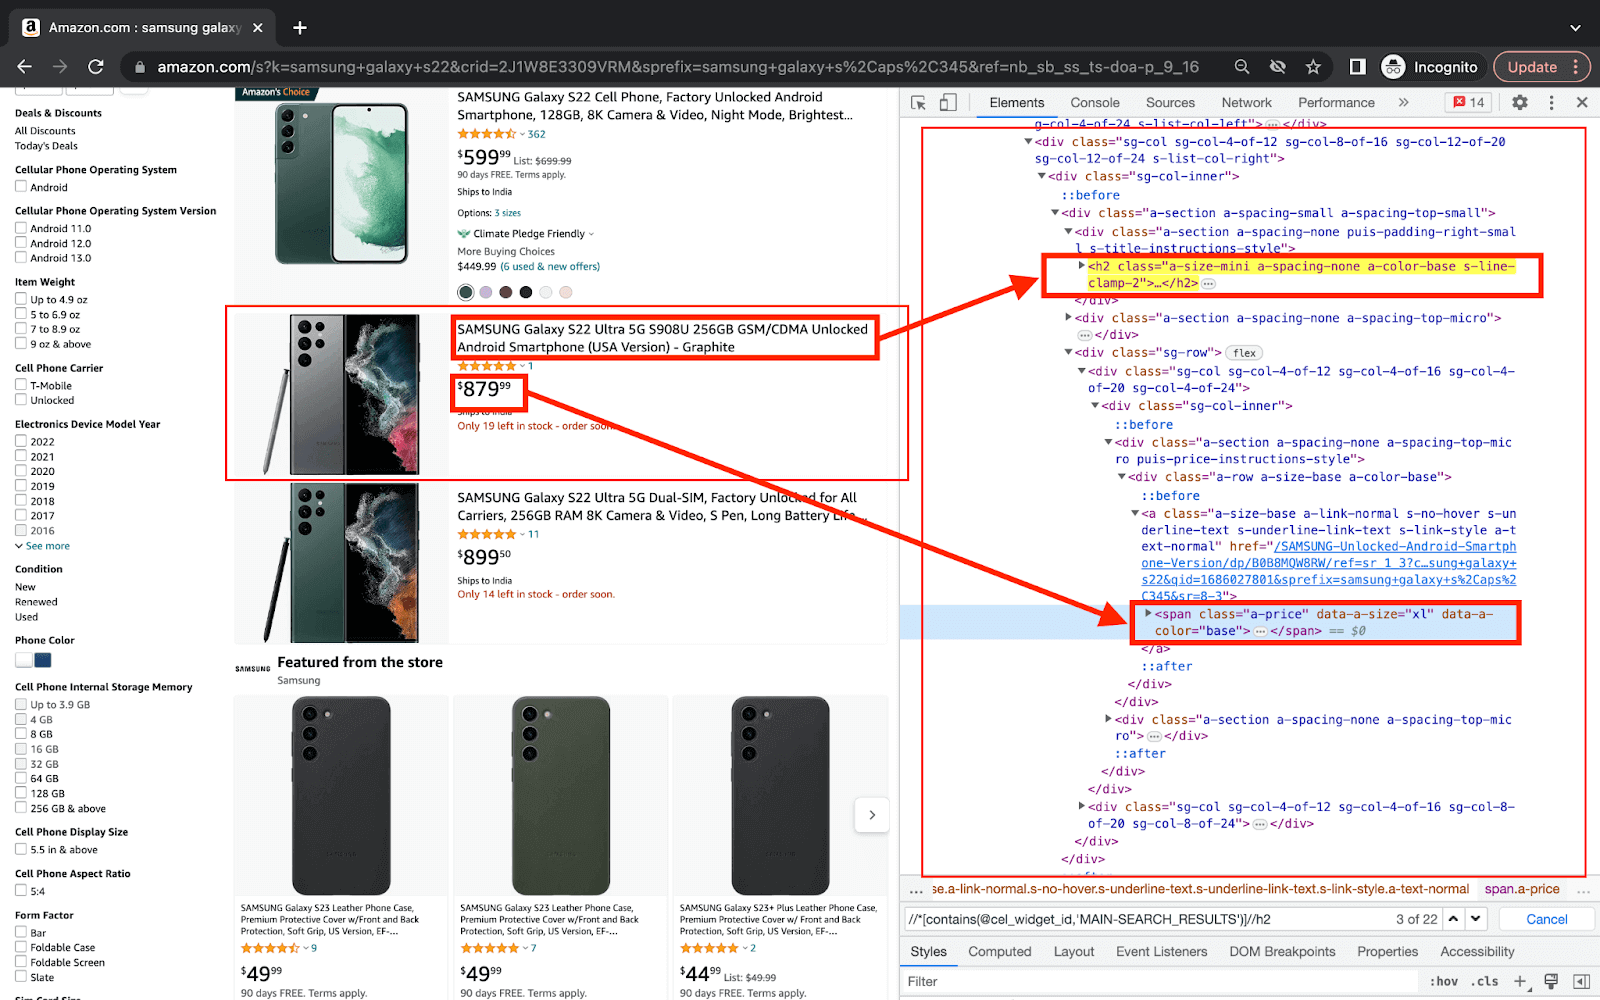The image size is (1600, 1000).
Task: Click the crossed-out eye icon in address bar
Action: point(1278,67)
